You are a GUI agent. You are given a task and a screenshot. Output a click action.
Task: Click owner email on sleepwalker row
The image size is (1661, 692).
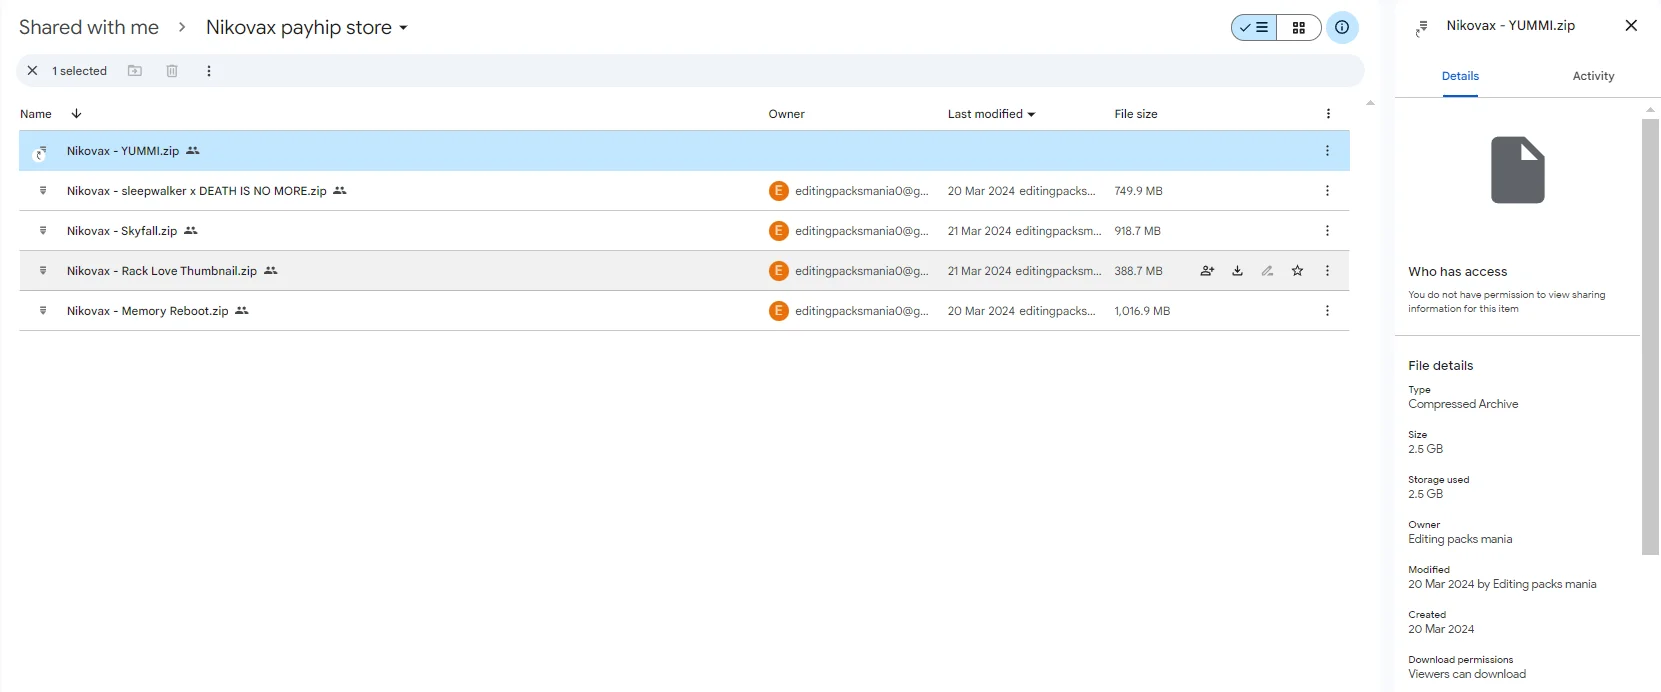(x=862, y=191)
